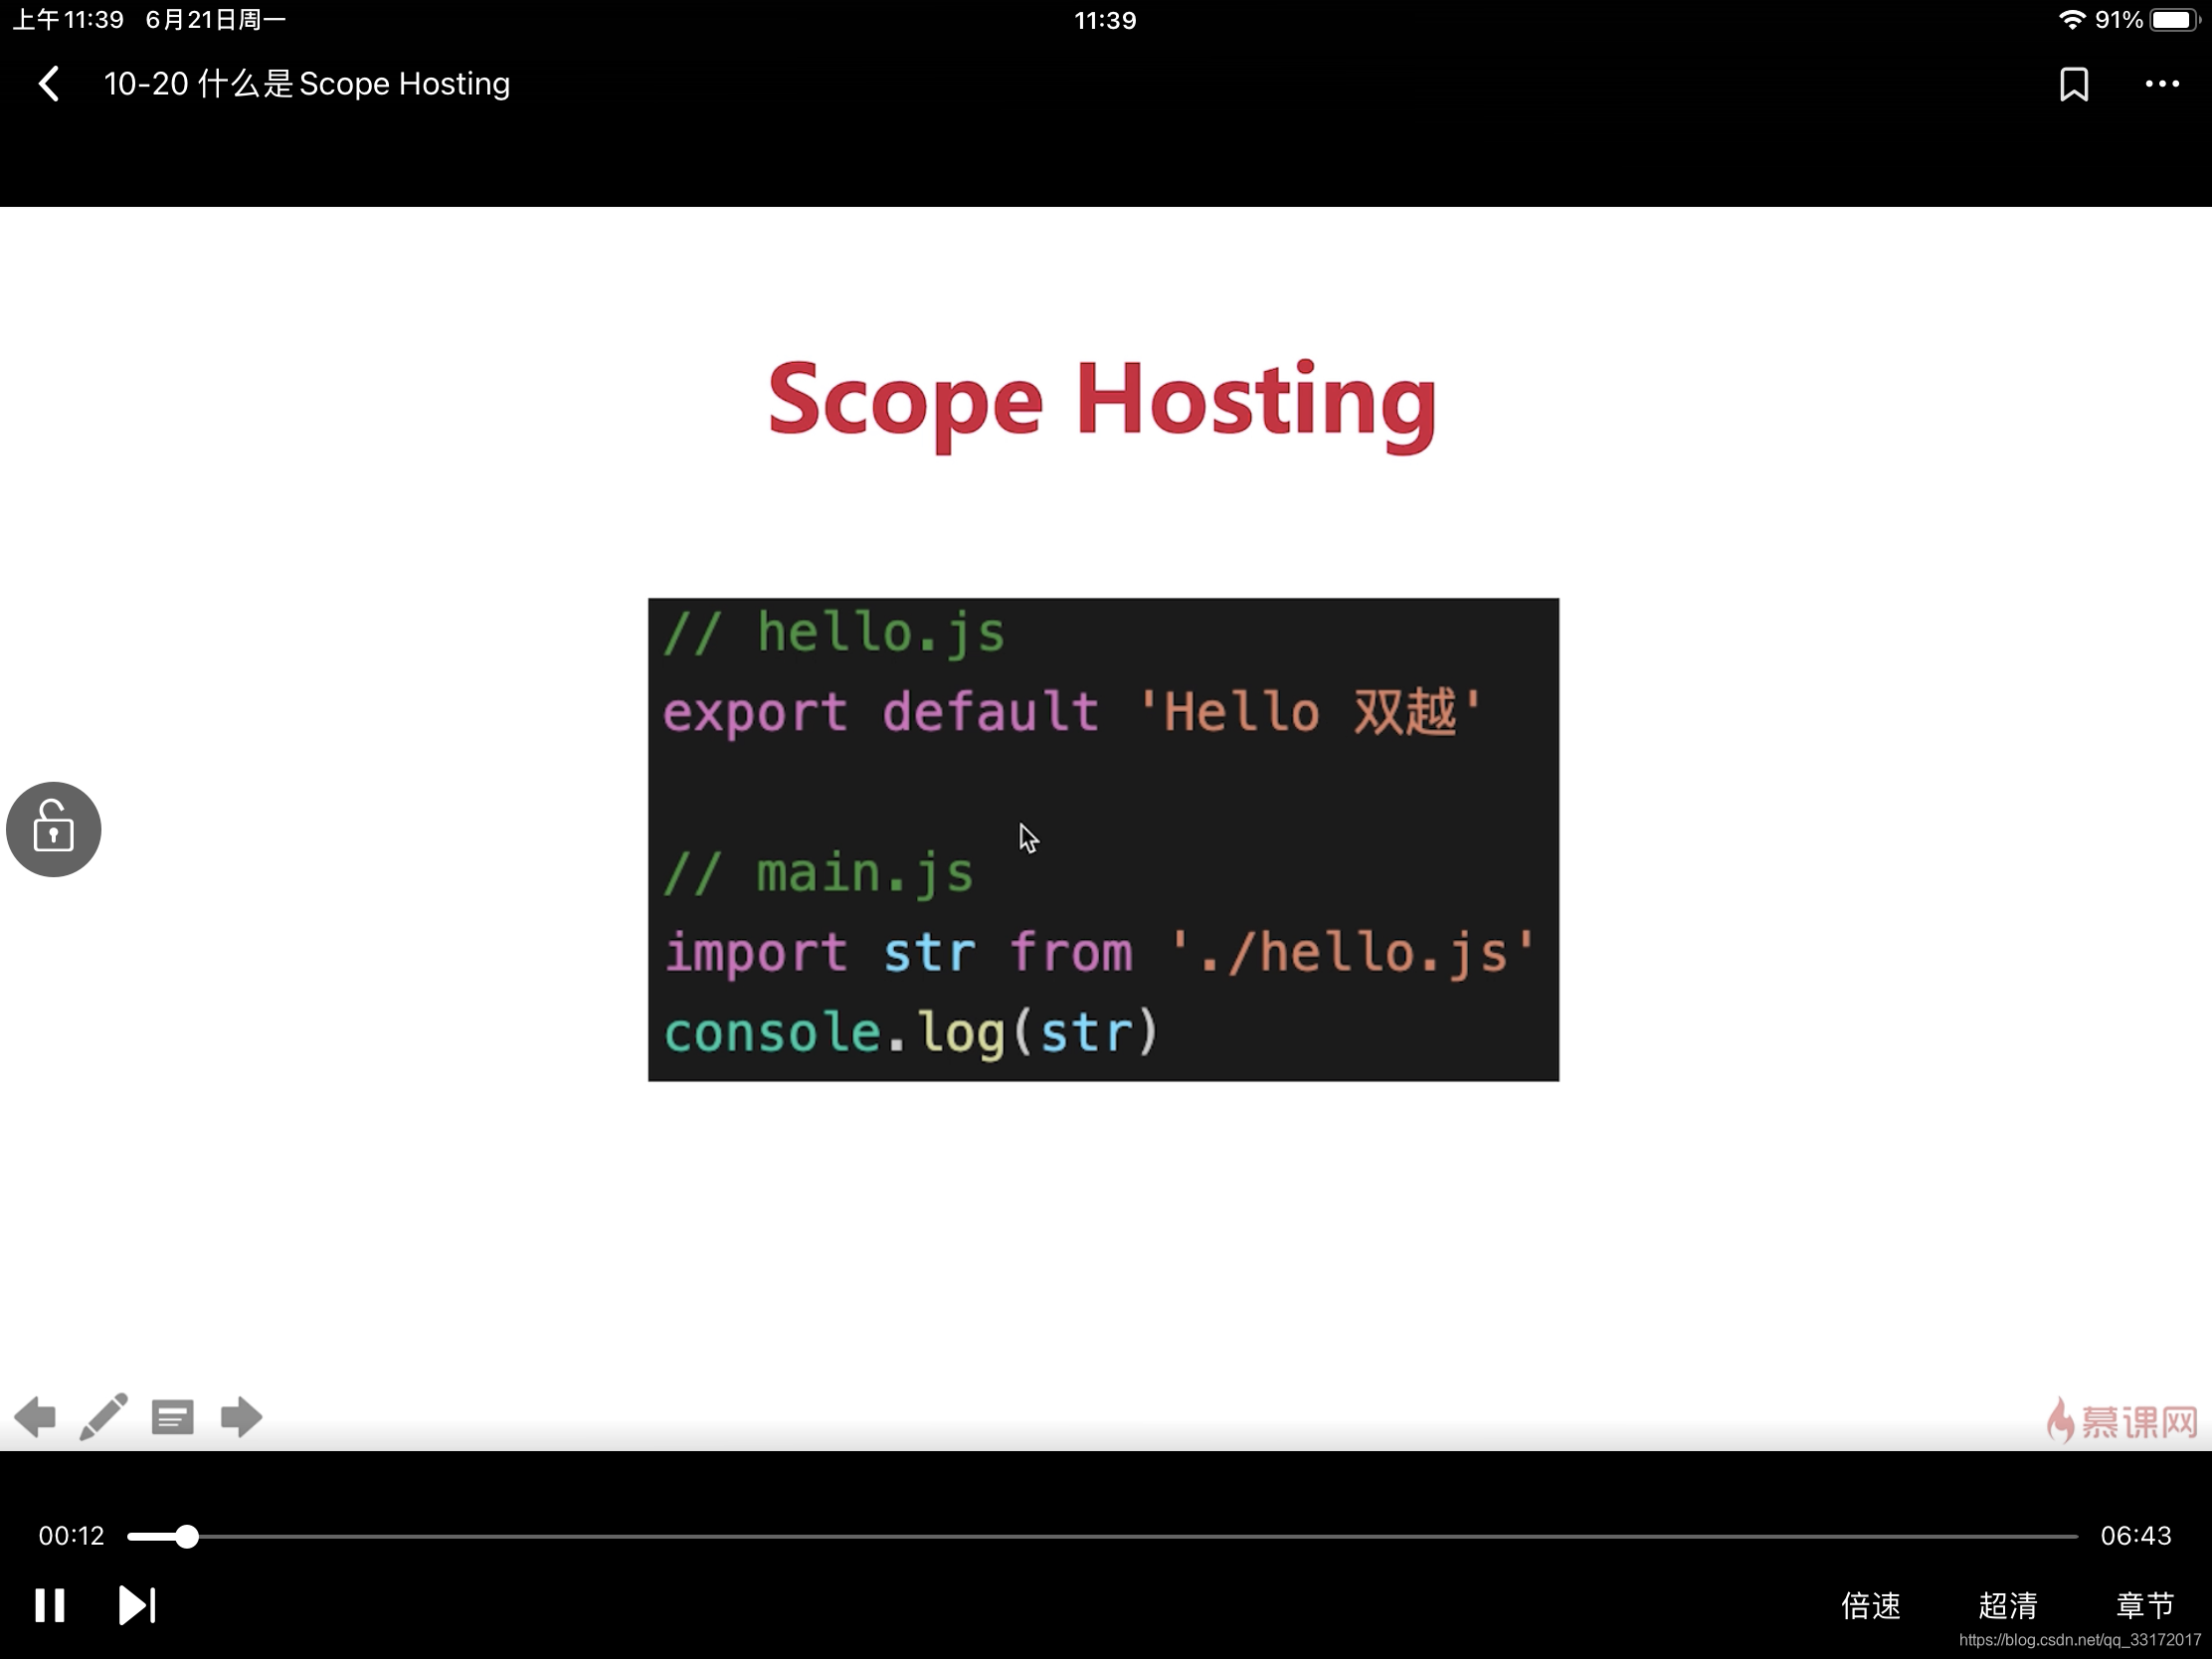Tap the centered 11:39 clock

tap(1105, 20)
